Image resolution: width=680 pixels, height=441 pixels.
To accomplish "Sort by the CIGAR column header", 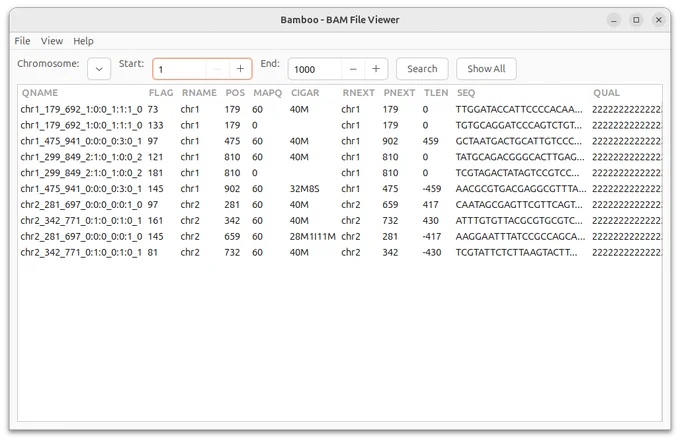I will (x=305, y=93).
